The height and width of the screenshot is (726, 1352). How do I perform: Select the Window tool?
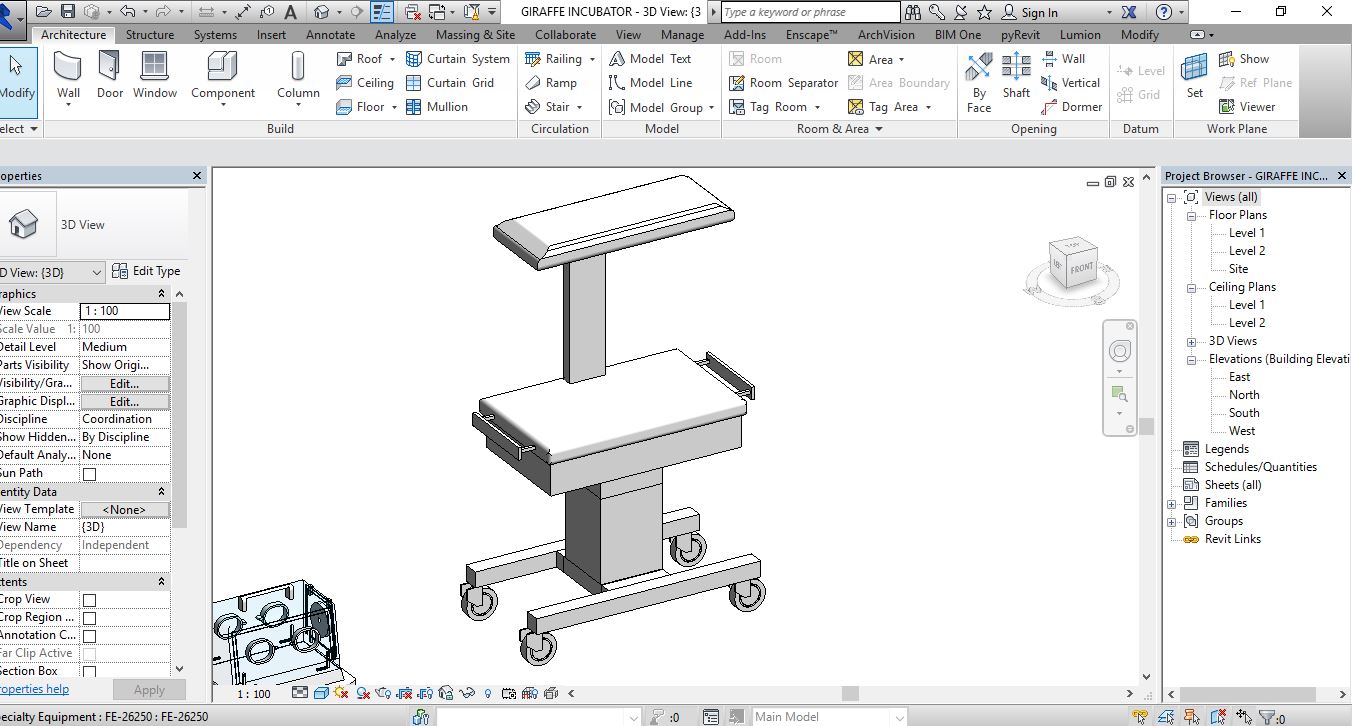click(155, 77)
